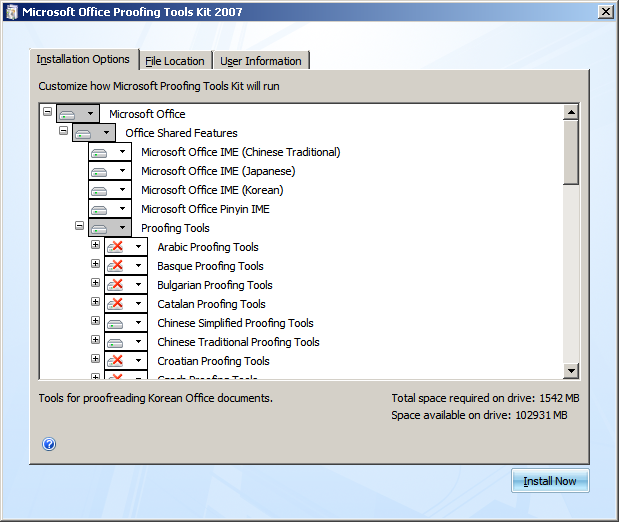Click the installer icon in title bar
The height and width of the screenshot is (522, 619).
pyautogui.click(x=12, y=12)
